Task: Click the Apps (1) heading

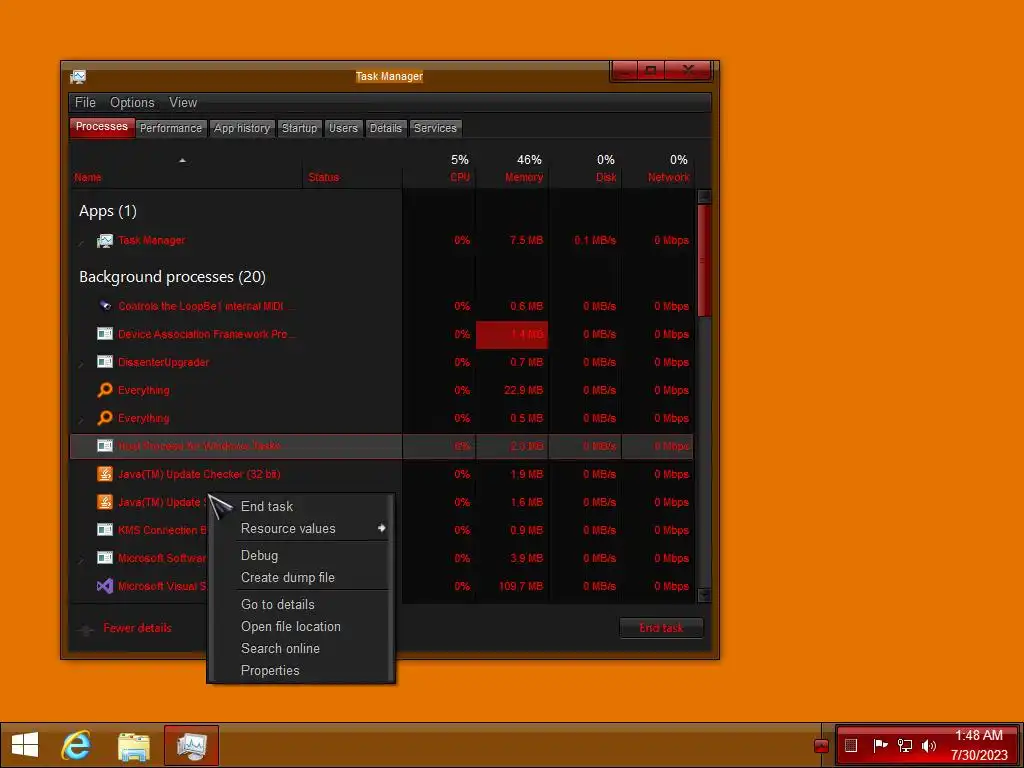Action: pyautogui.click(x=108, y=211)
